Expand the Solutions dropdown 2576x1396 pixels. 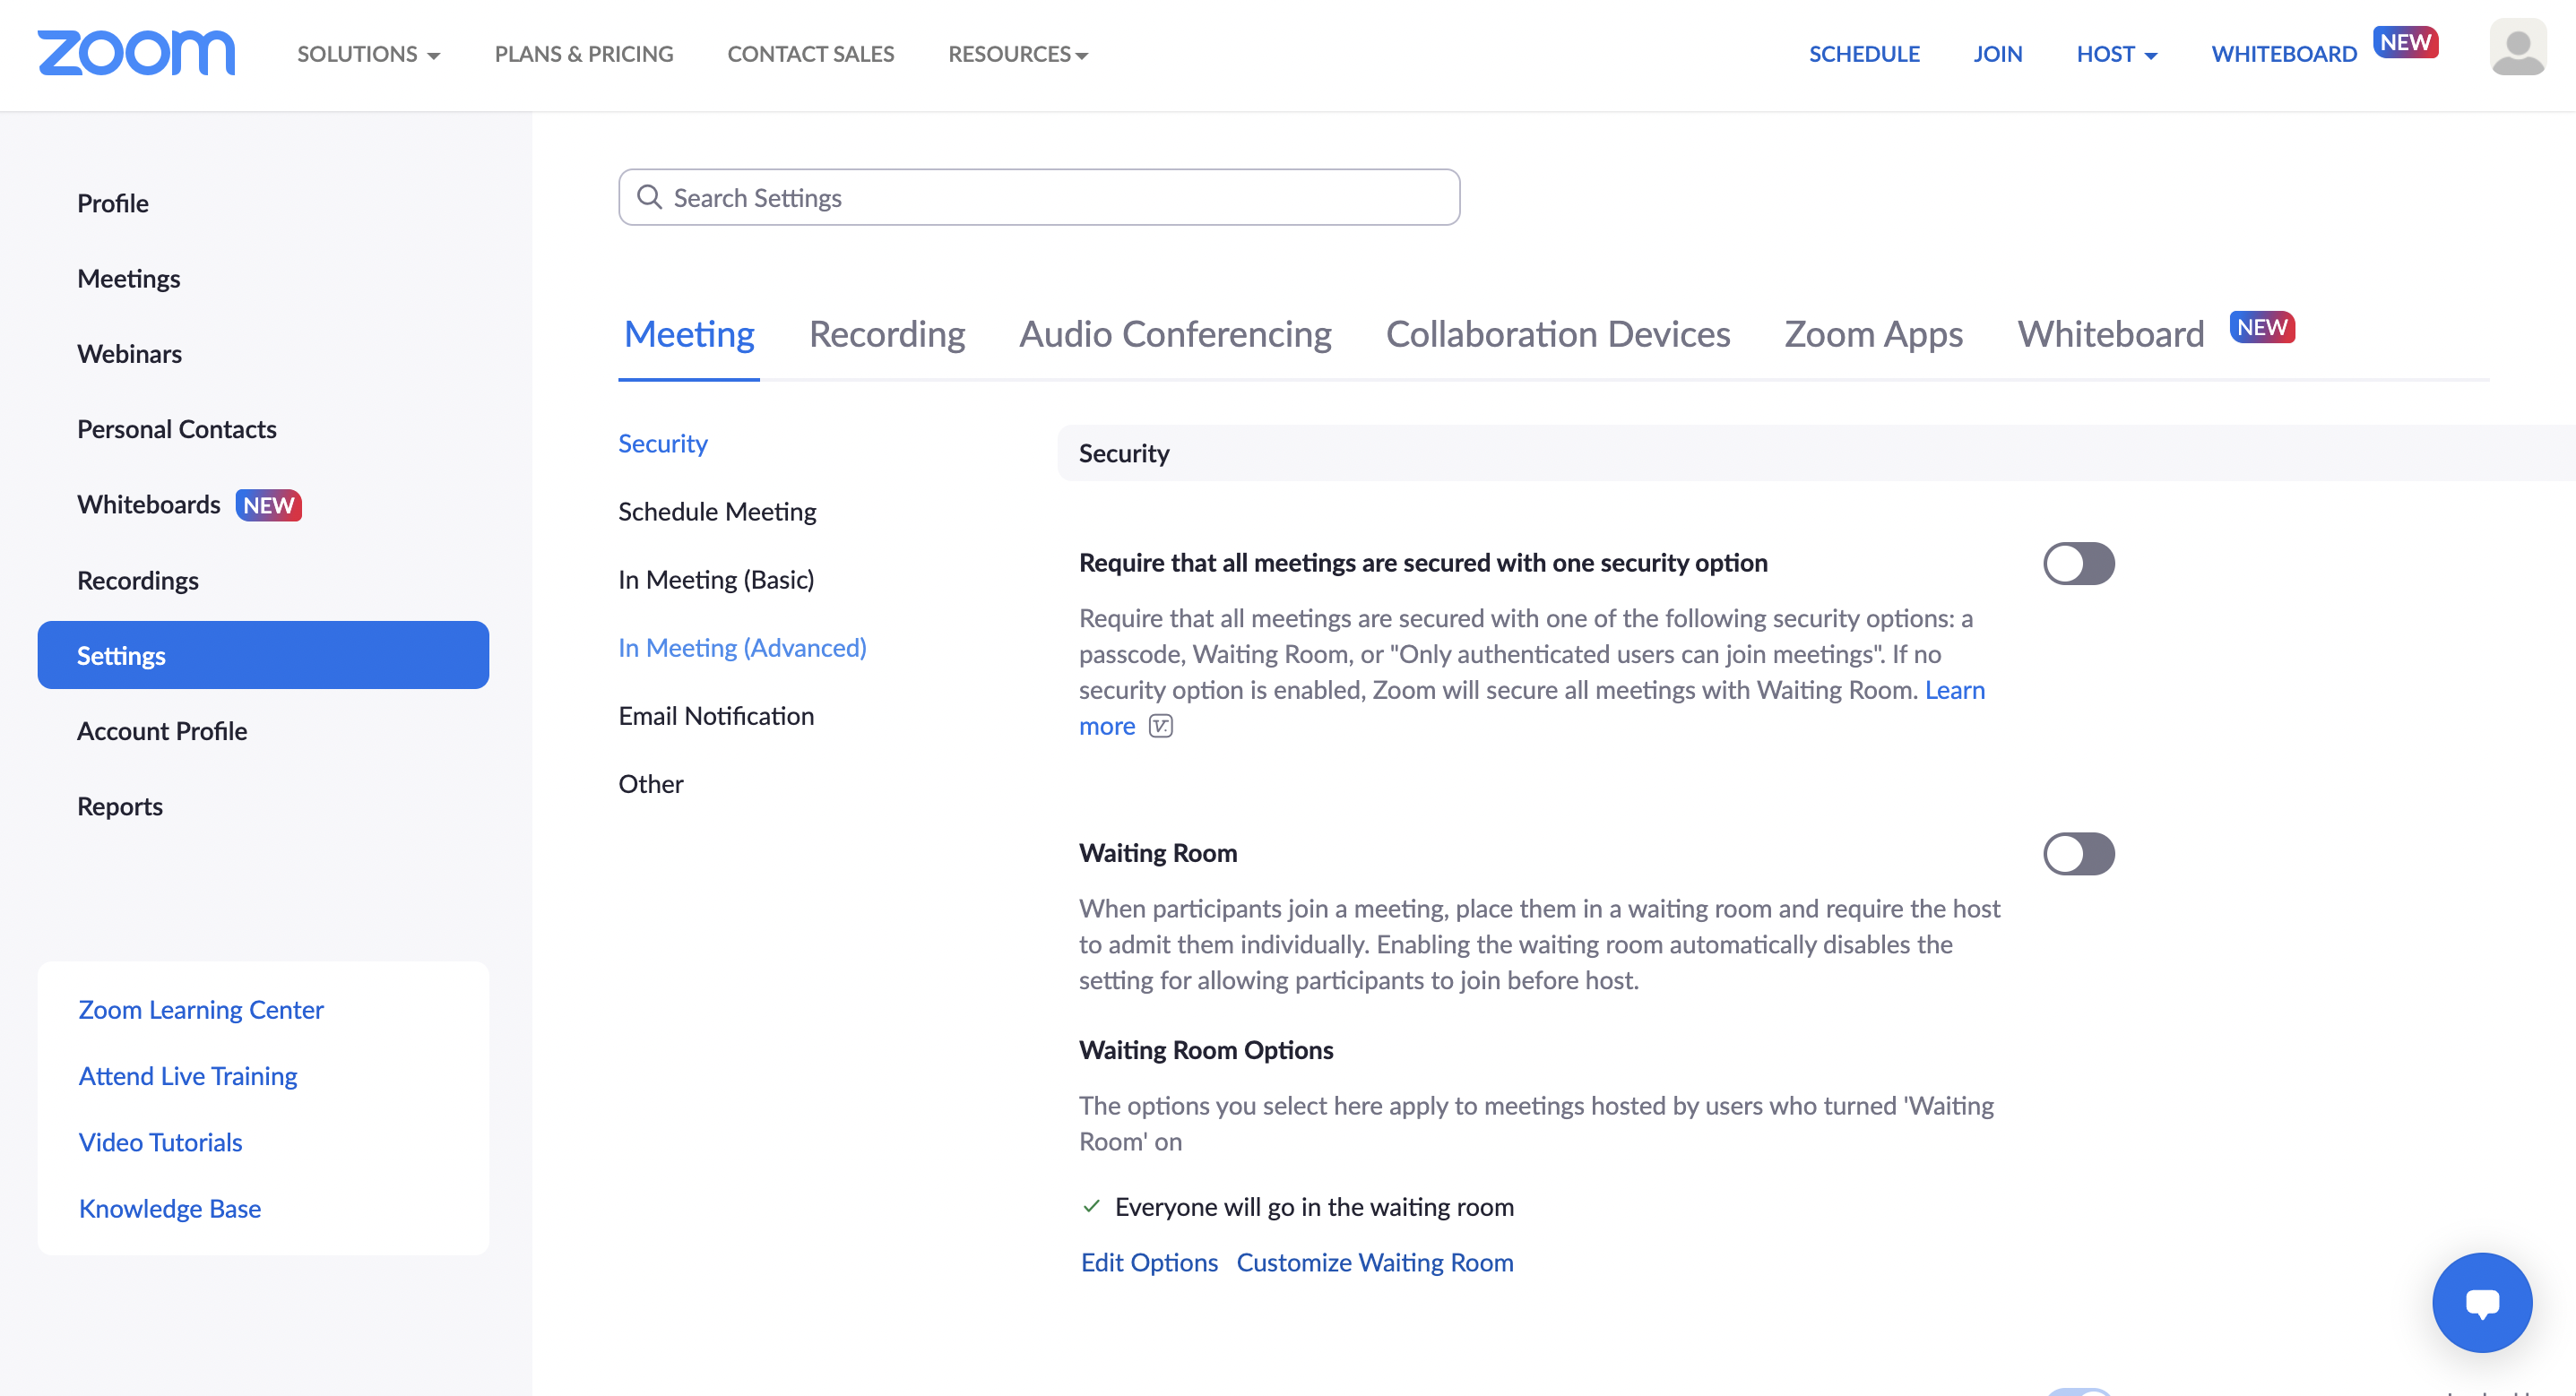click(x=368, y=54)
